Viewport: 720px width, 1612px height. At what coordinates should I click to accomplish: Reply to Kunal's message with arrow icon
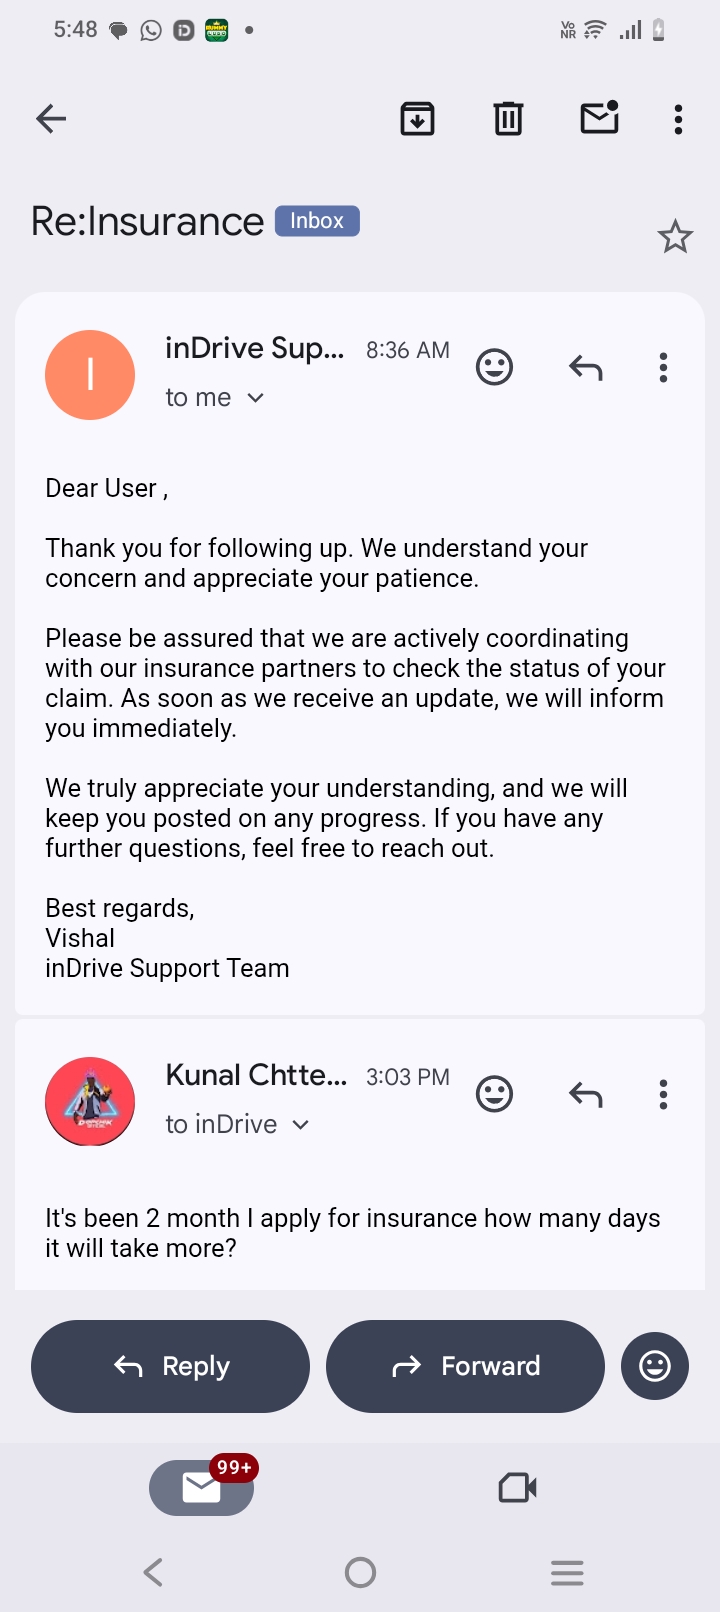point(586,1095)
